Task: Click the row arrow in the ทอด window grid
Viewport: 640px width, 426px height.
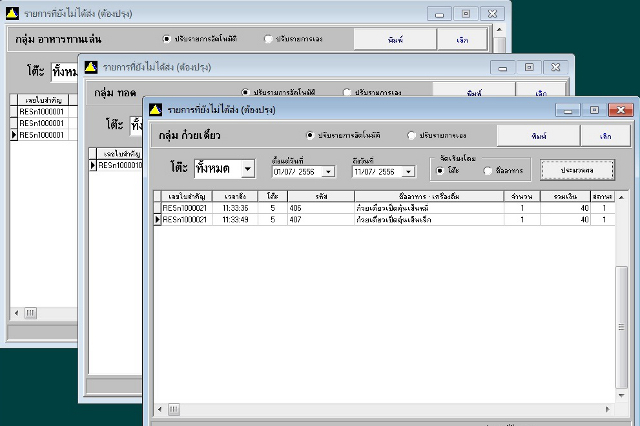Action: pyautogui.click(x=93, y=165)
